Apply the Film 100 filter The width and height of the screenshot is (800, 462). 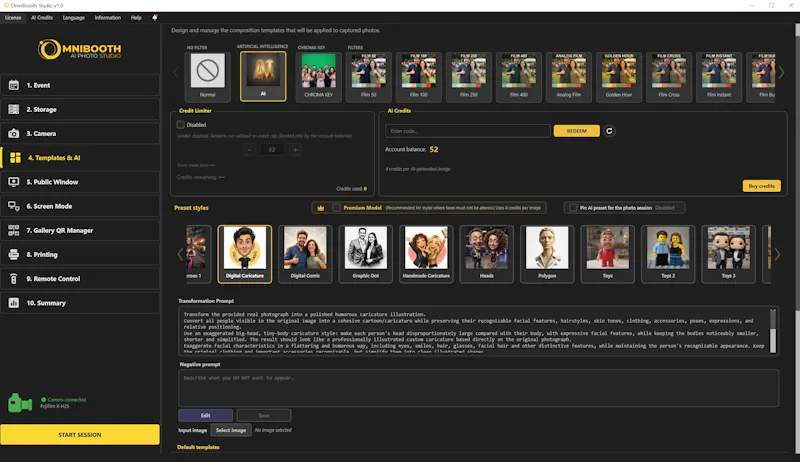418,75
